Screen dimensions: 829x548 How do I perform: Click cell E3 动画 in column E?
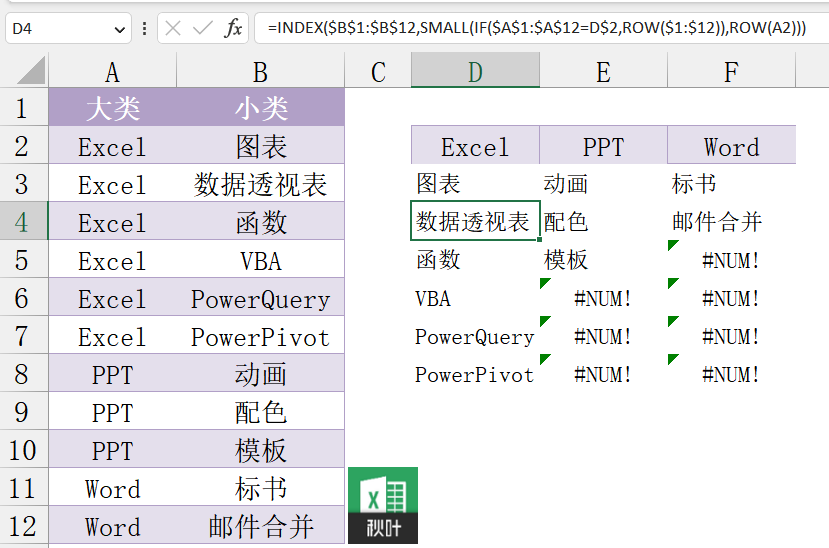click(x=603, y=183)
